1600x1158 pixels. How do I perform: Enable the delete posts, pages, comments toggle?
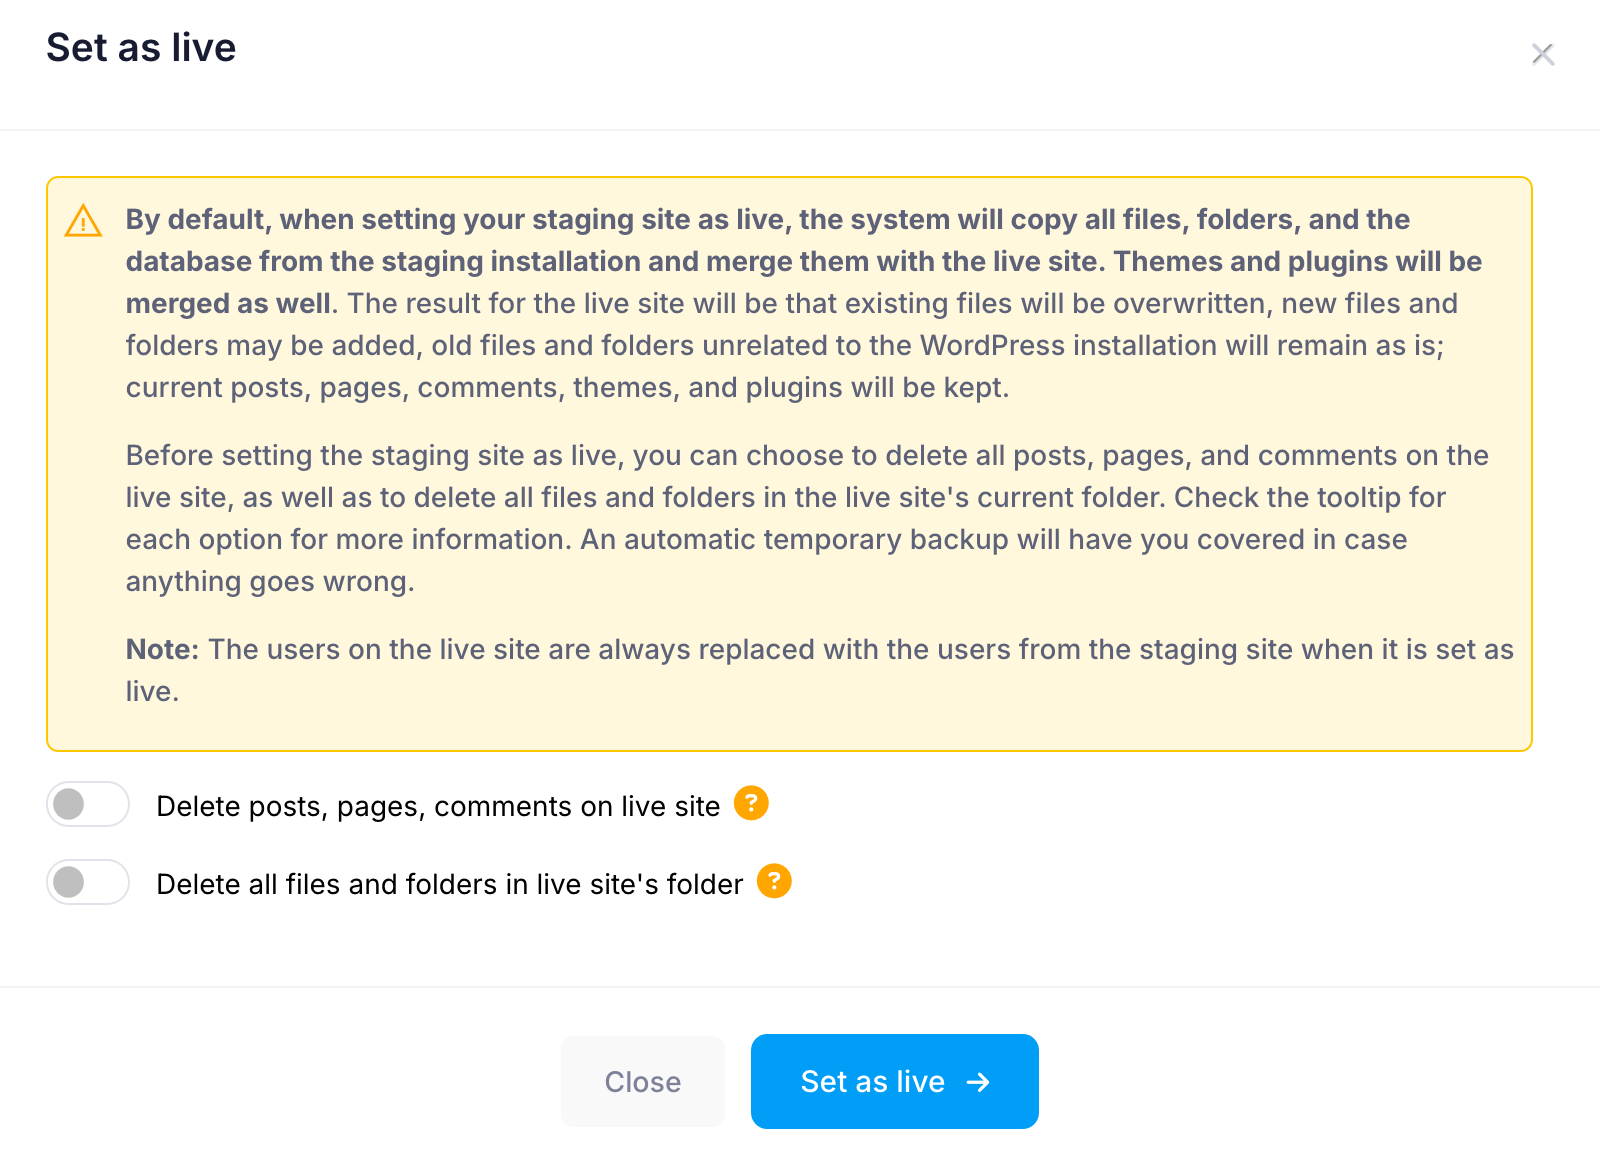tap(88, 804)
